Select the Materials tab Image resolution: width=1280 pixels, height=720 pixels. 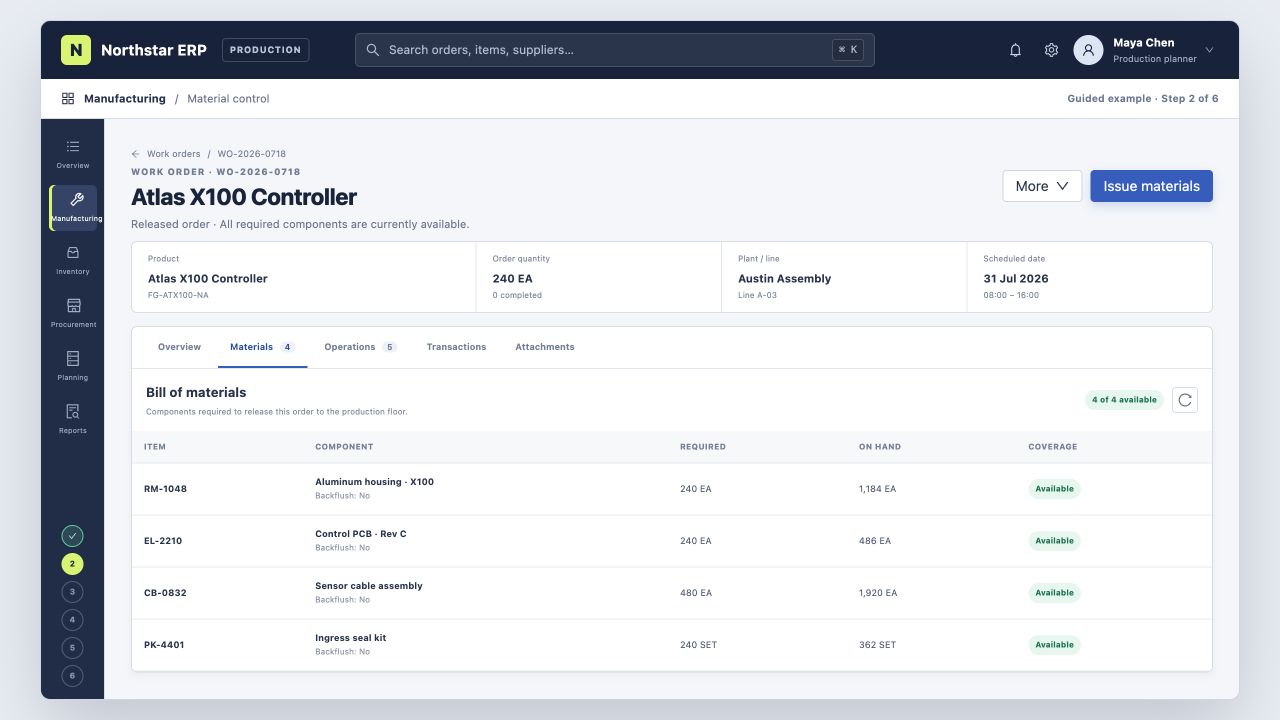pos(262,347)
